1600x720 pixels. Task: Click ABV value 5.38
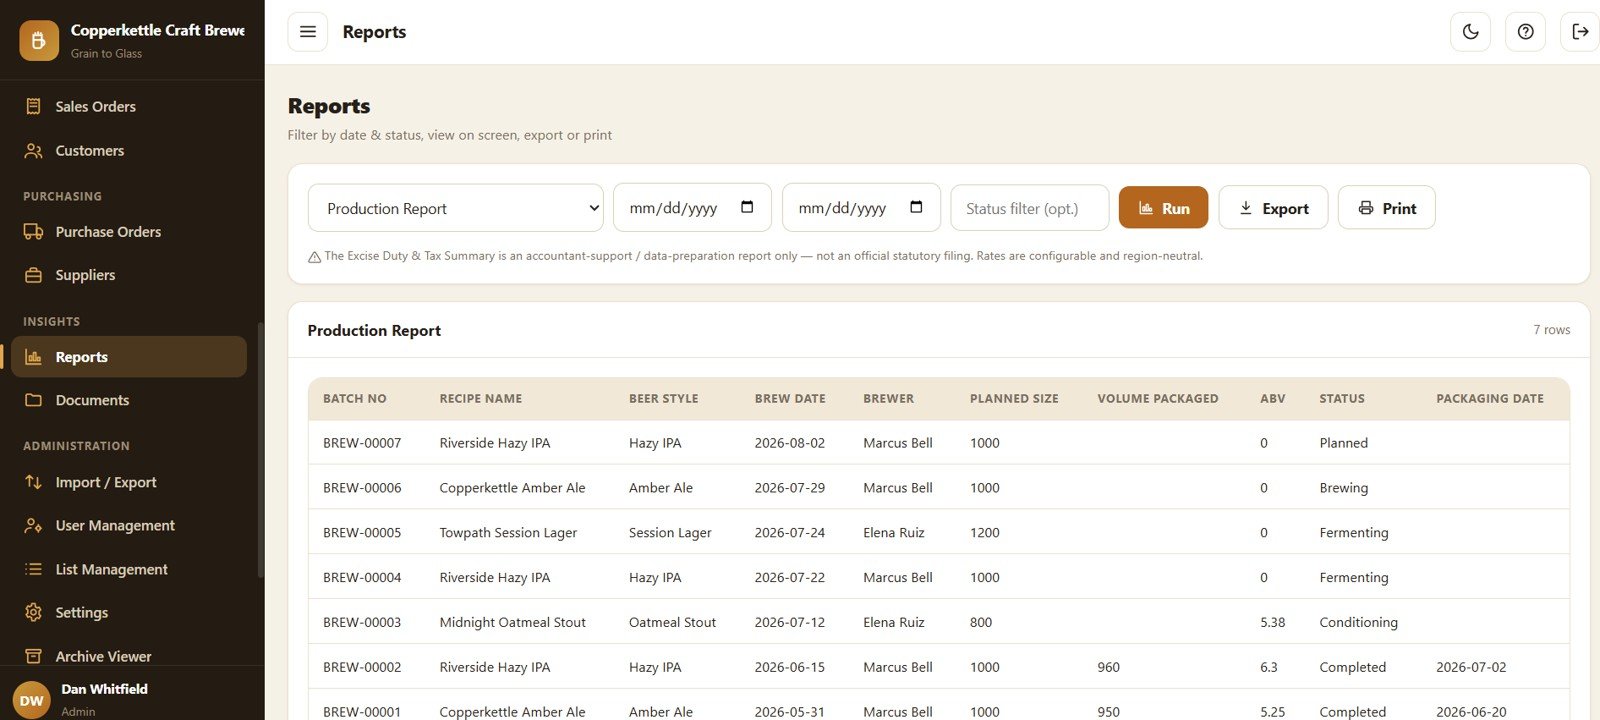(x=1273, y=622)
